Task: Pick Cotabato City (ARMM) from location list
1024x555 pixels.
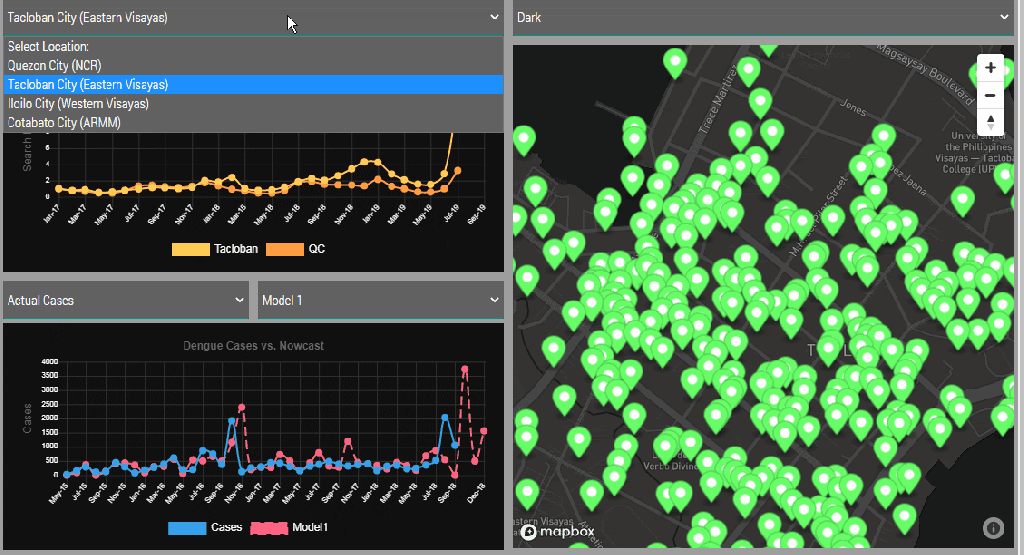Action: pyautogui.click(x=65, y=122)
